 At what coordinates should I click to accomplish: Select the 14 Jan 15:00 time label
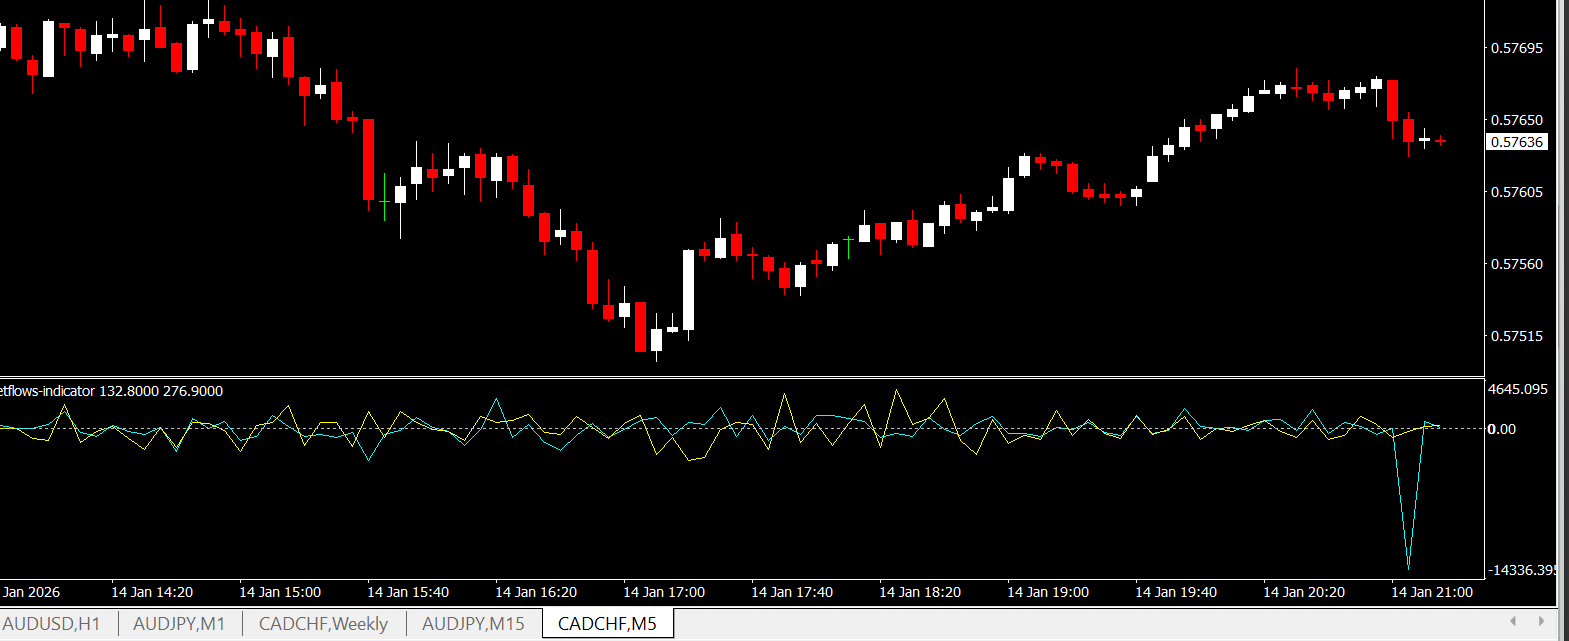click(280, 592)
